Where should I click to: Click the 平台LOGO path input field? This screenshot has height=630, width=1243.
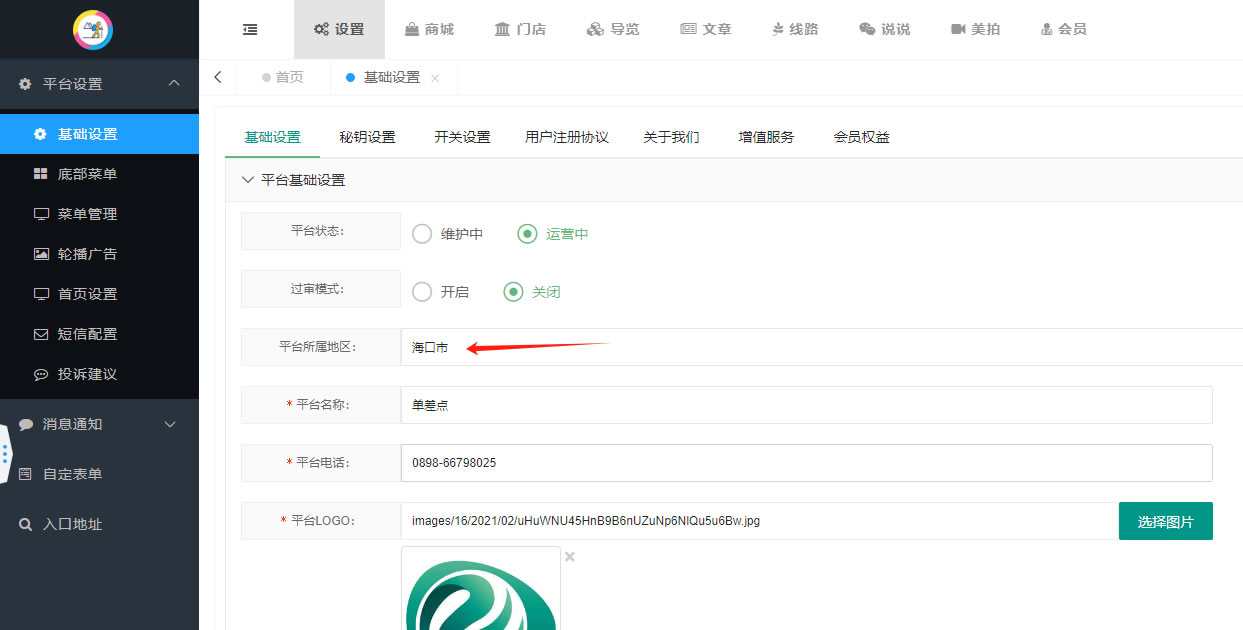pyautogui.click(x=759, y=521)
